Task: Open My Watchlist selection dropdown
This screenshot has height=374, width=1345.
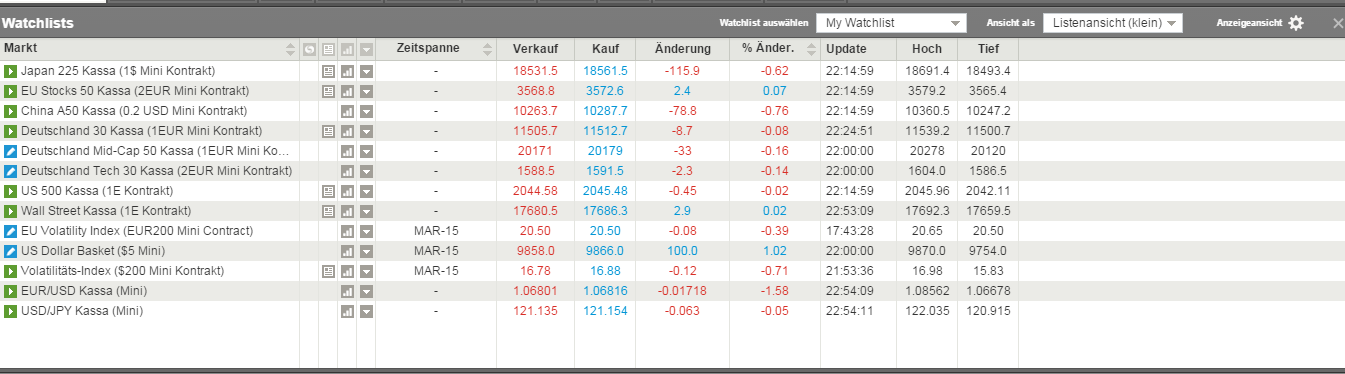Action: (892, 23)
